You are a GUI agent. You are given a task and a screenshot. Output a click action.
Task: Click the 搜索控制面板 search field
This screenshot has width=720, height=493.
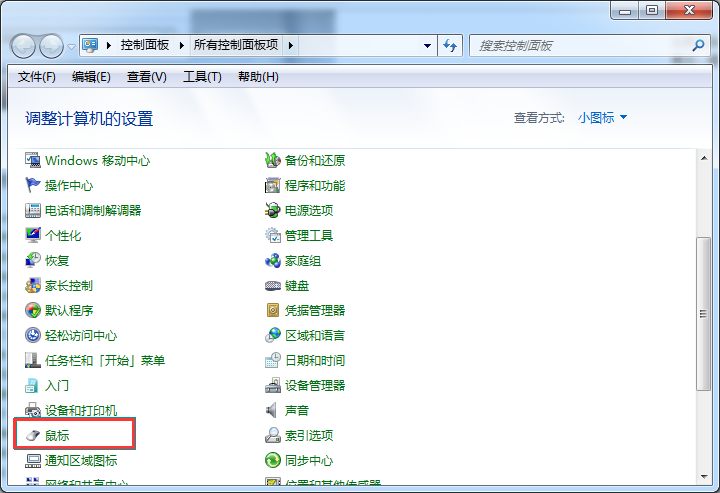tap(580, 46)
